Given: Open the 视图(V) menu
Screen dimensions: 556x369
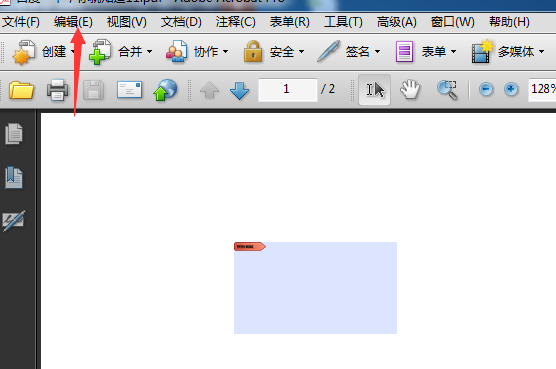Looking at the screenshot, I should 127,22.
